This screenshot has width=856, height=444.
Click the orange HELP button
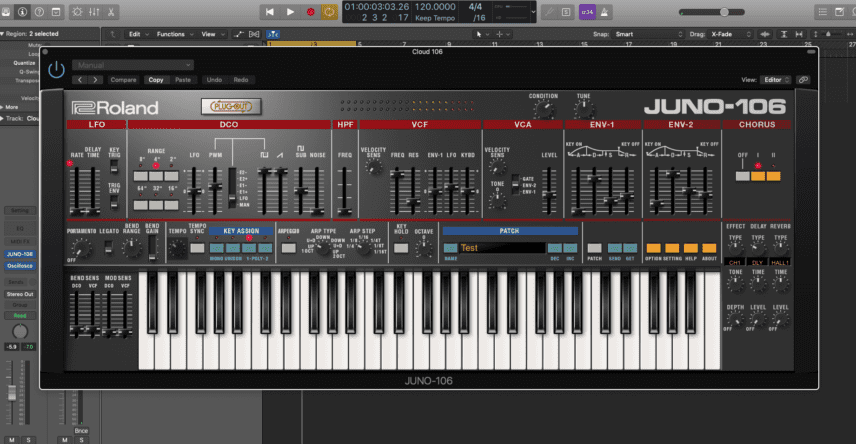(x=691, y=248)
